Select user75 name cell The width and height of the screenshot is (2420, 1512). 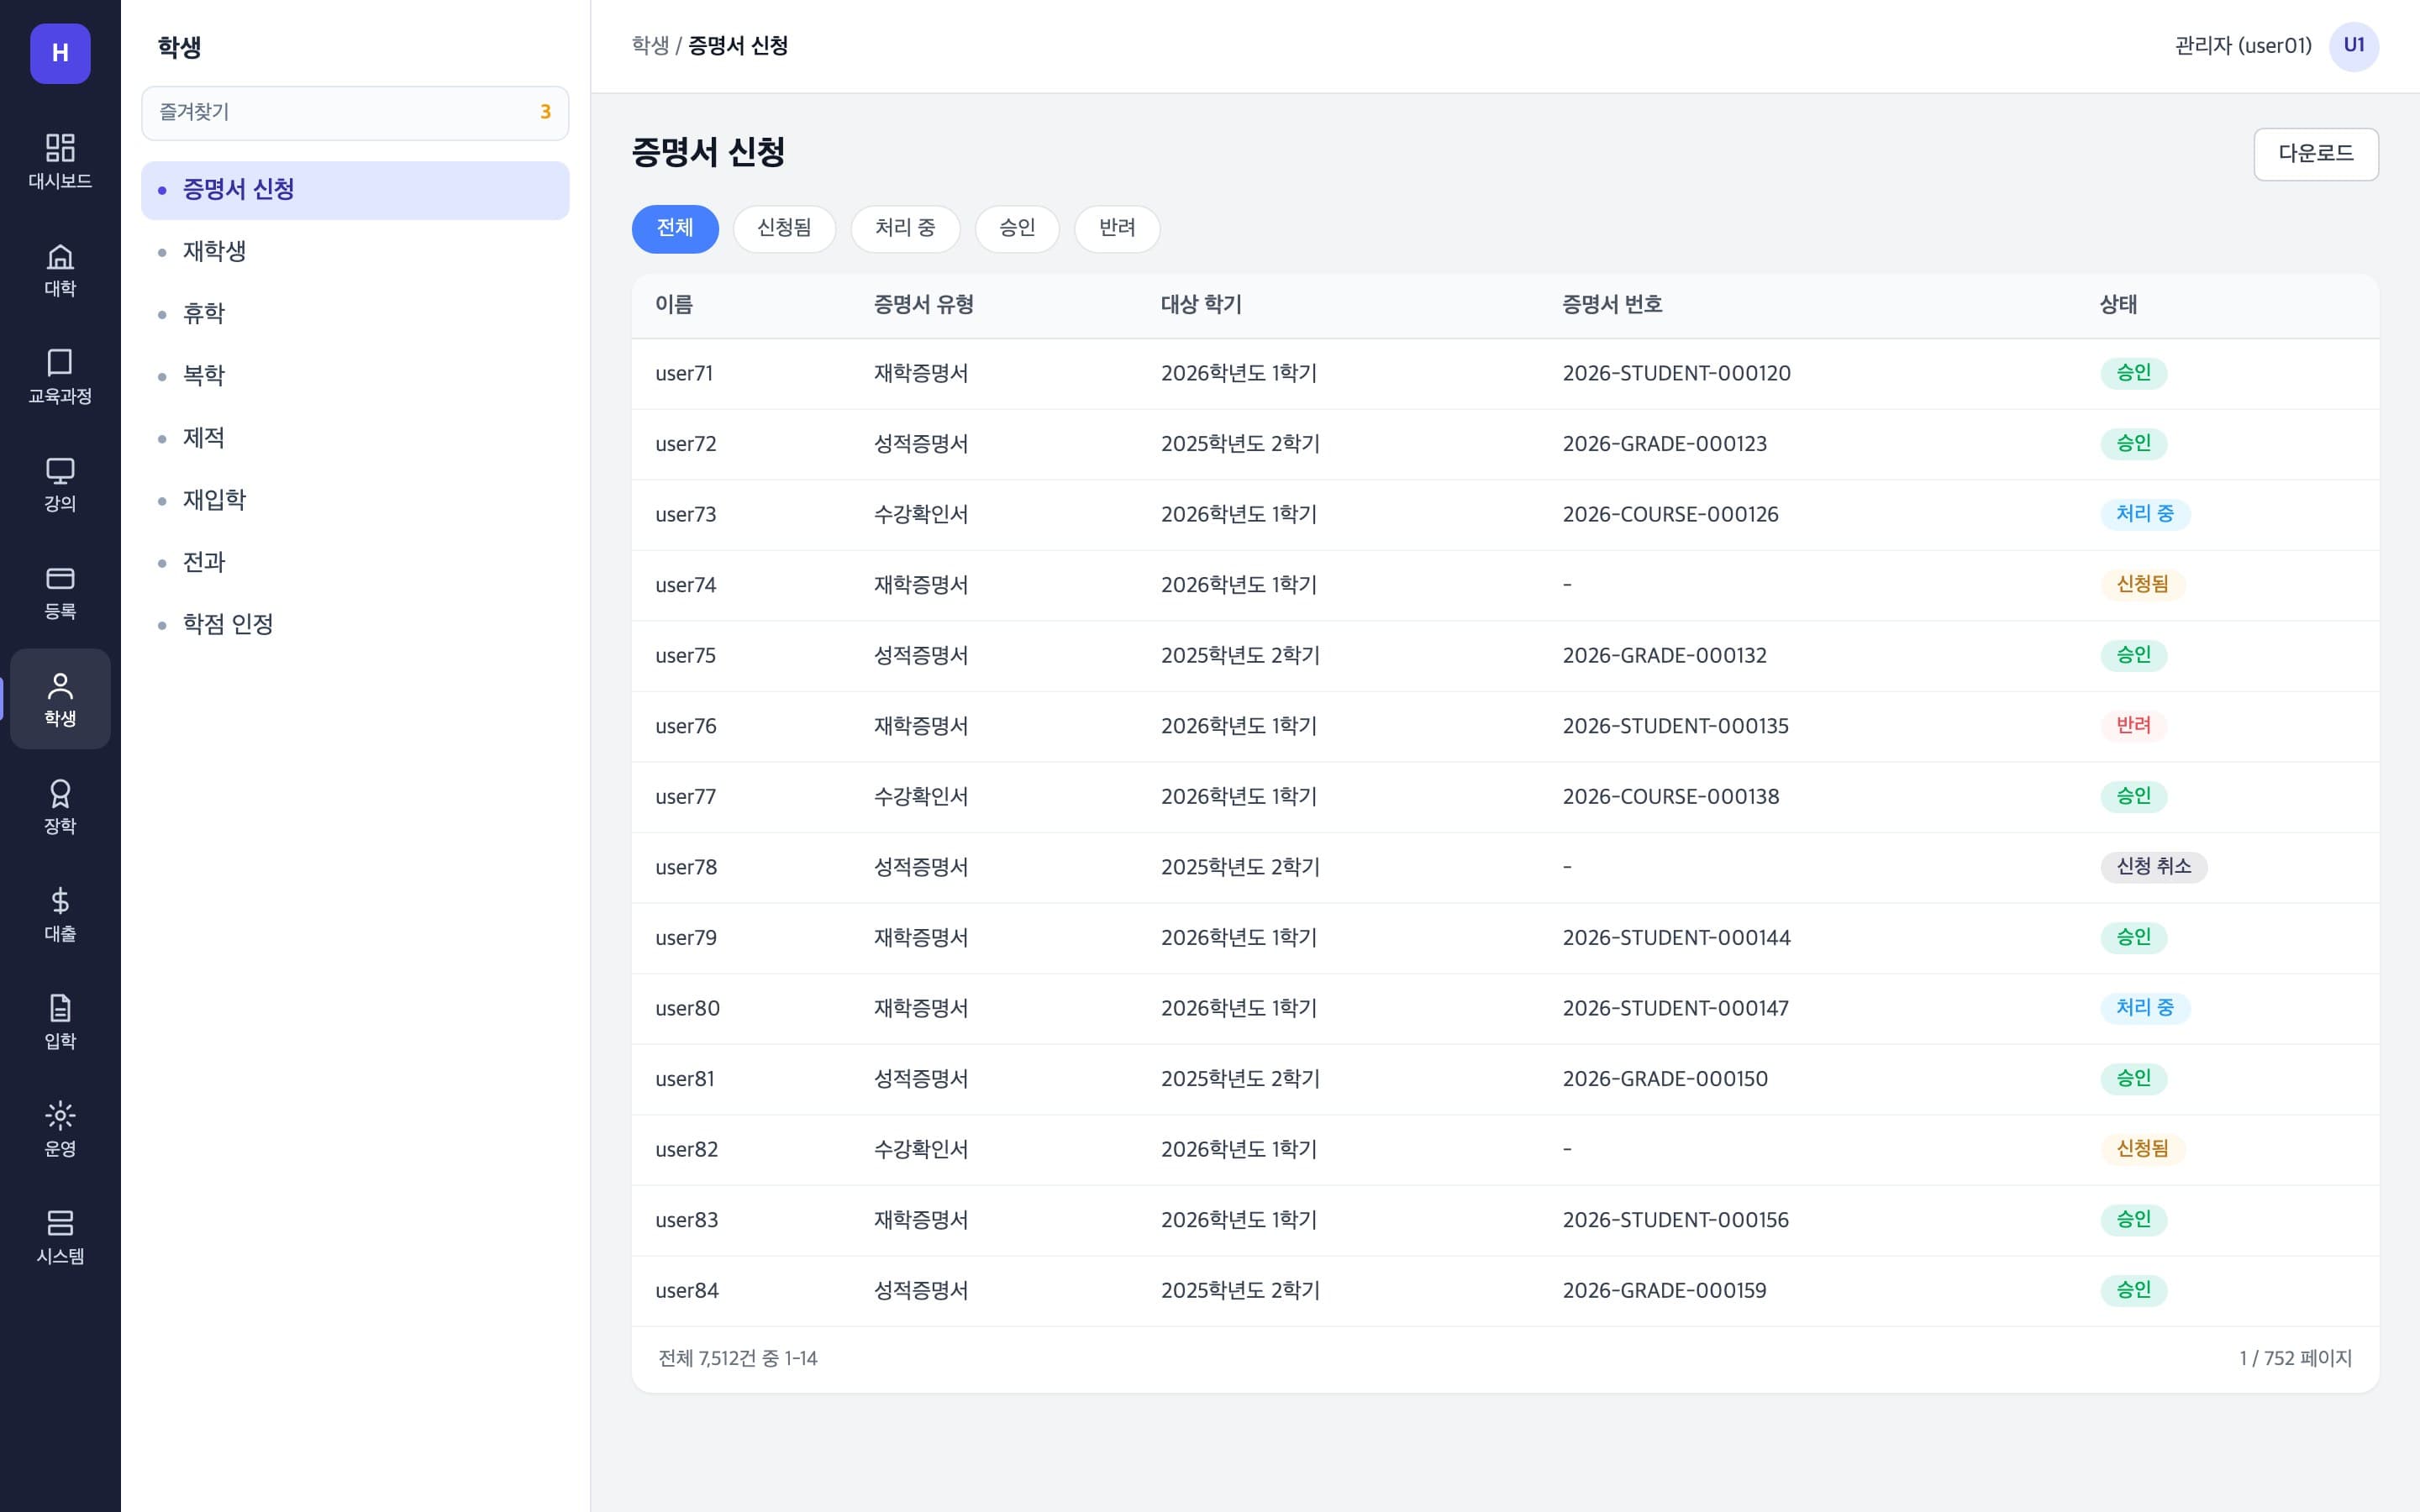(x=685, y=656)
